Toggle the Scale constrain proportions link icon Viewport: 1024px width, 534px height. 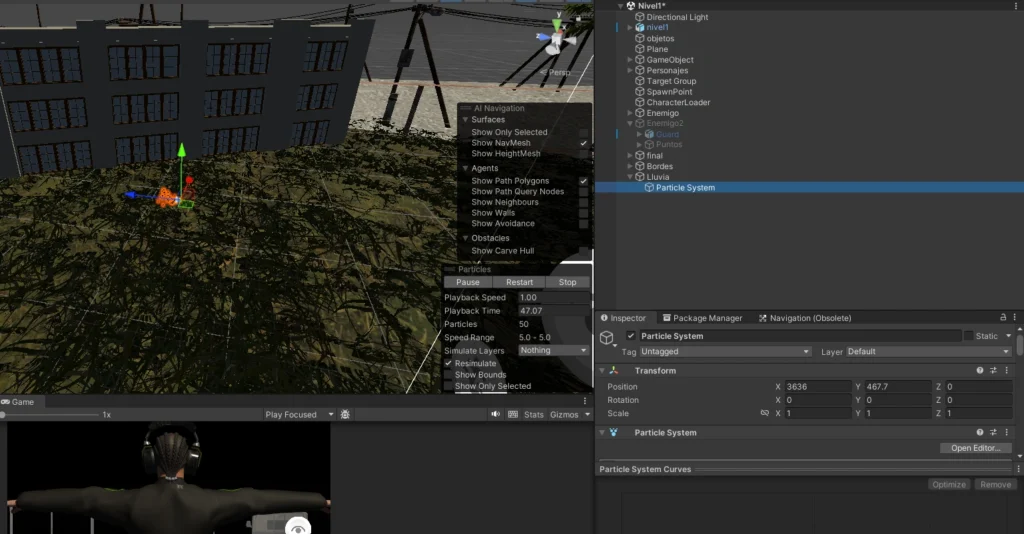[764, 413]
